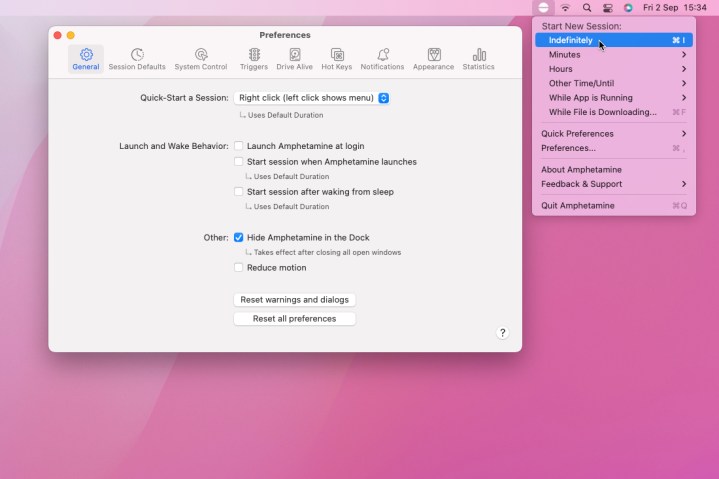719x479 pixels.
Task: Switch to the Triggers preferences tab
Action: (x=254, y=59)
